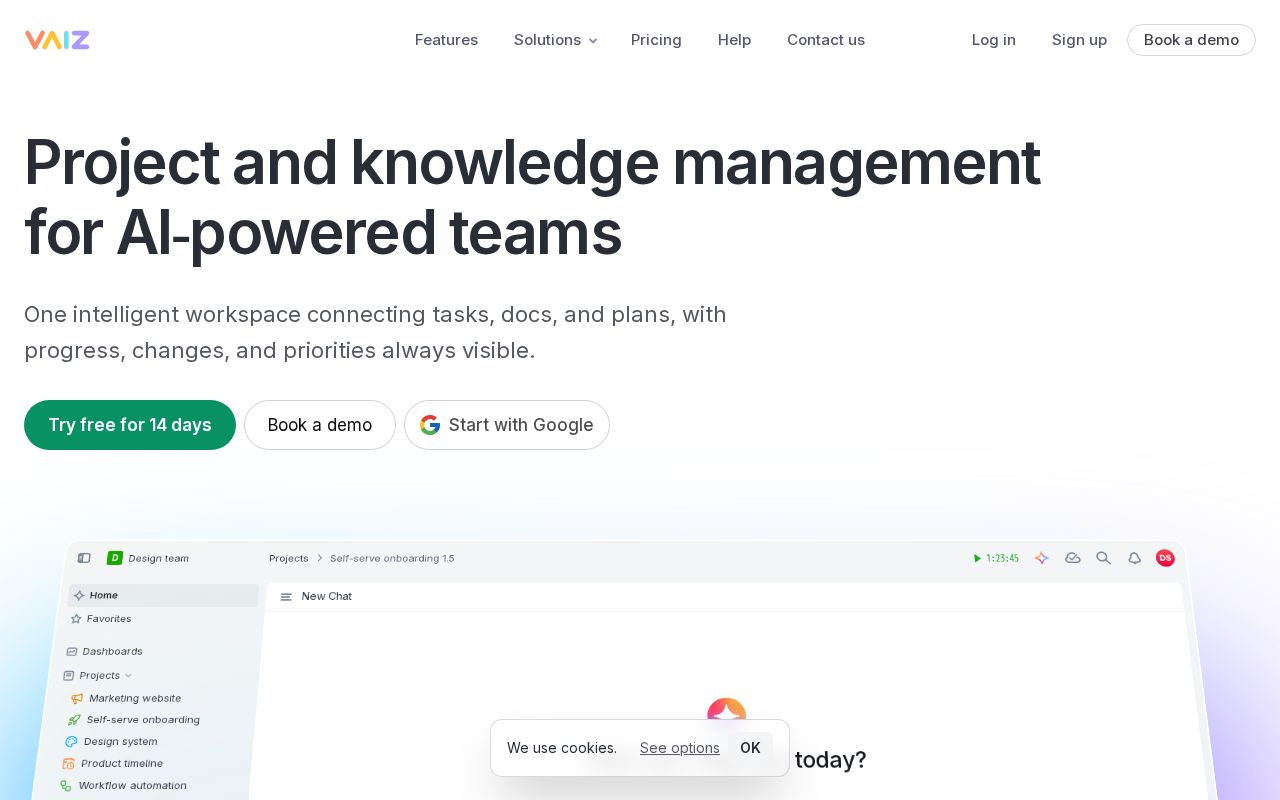Screen dimensions: 1280x800
Task: Open cookie options via See options
Action: click(x=680, y=748)
